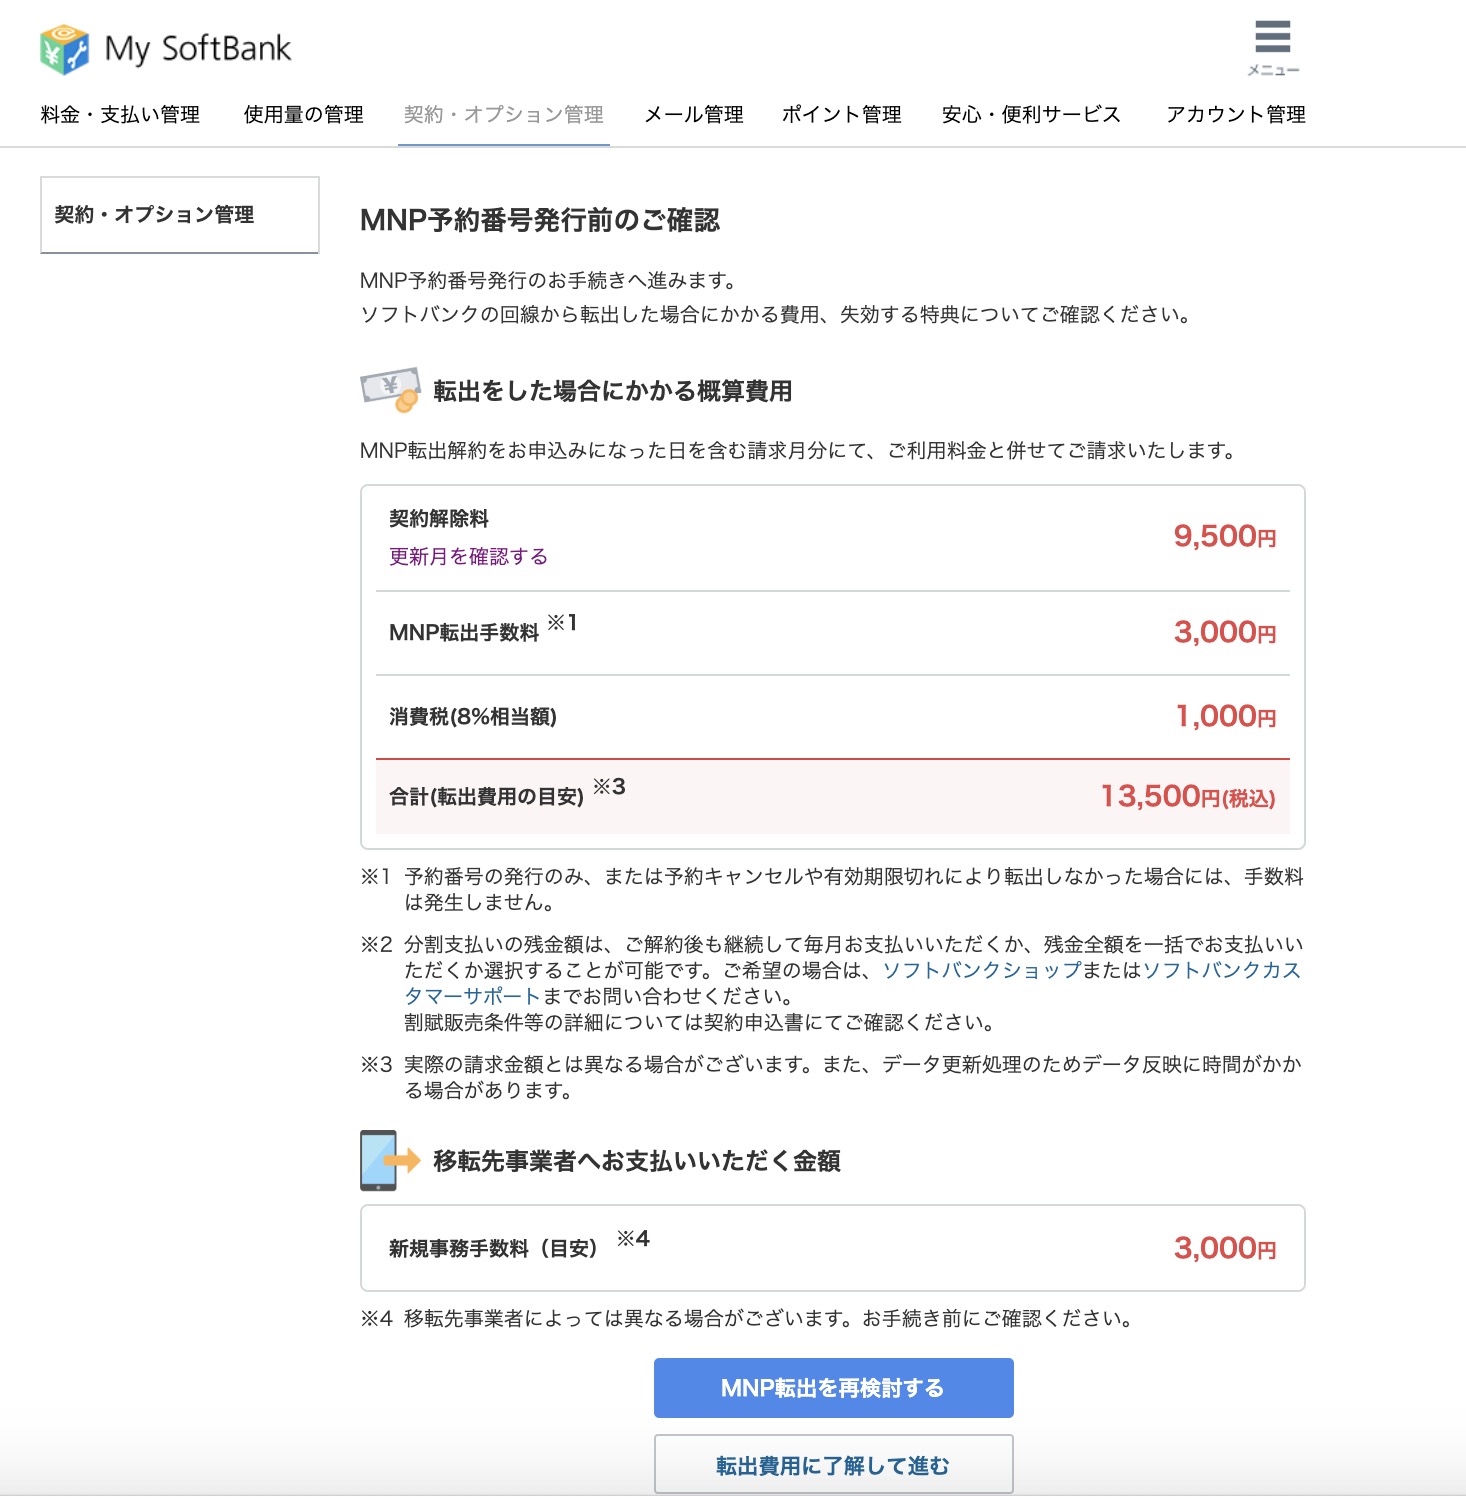Go to アカウント管理 page
The height and width of the screenshot is (1496, 1466).
click(1235, 115)
